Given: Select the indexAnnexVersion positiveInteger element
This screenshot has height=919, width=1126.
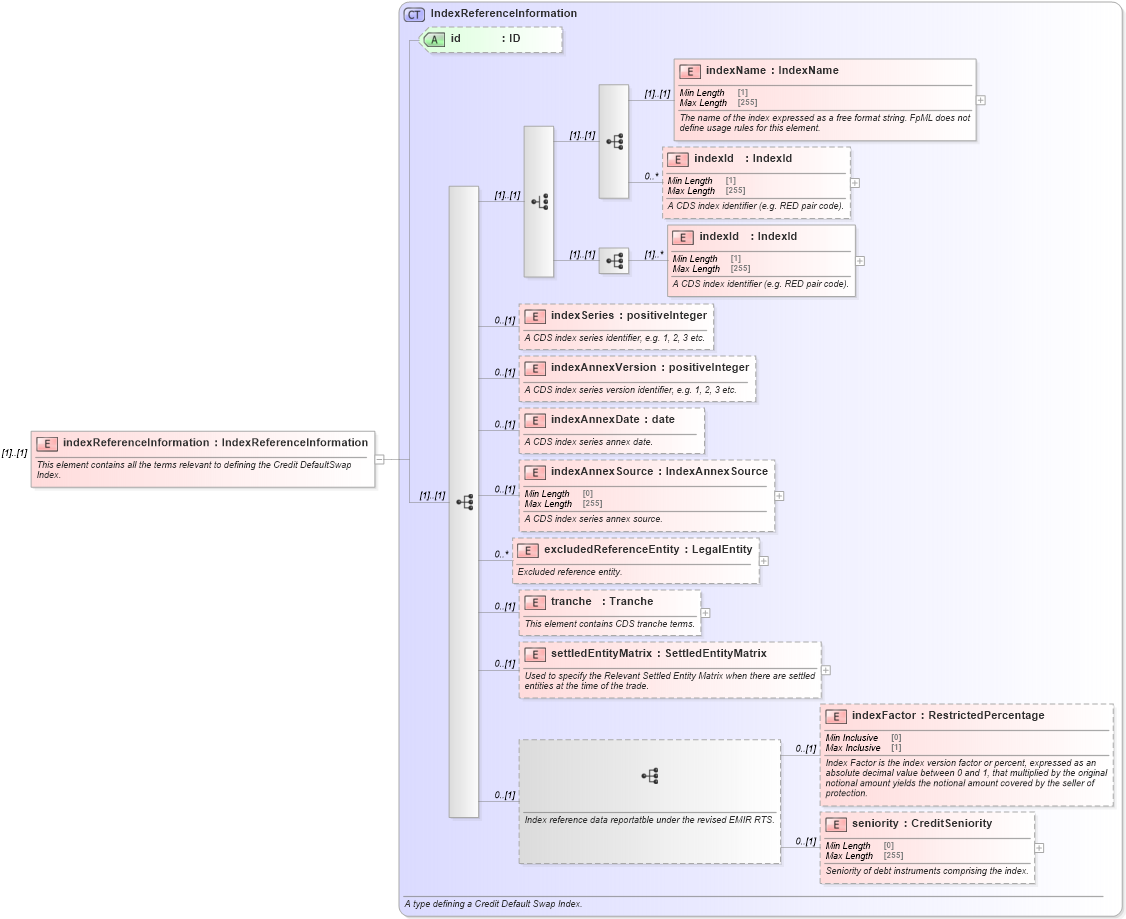Looking at the screenshot, I should pos(536,368).
